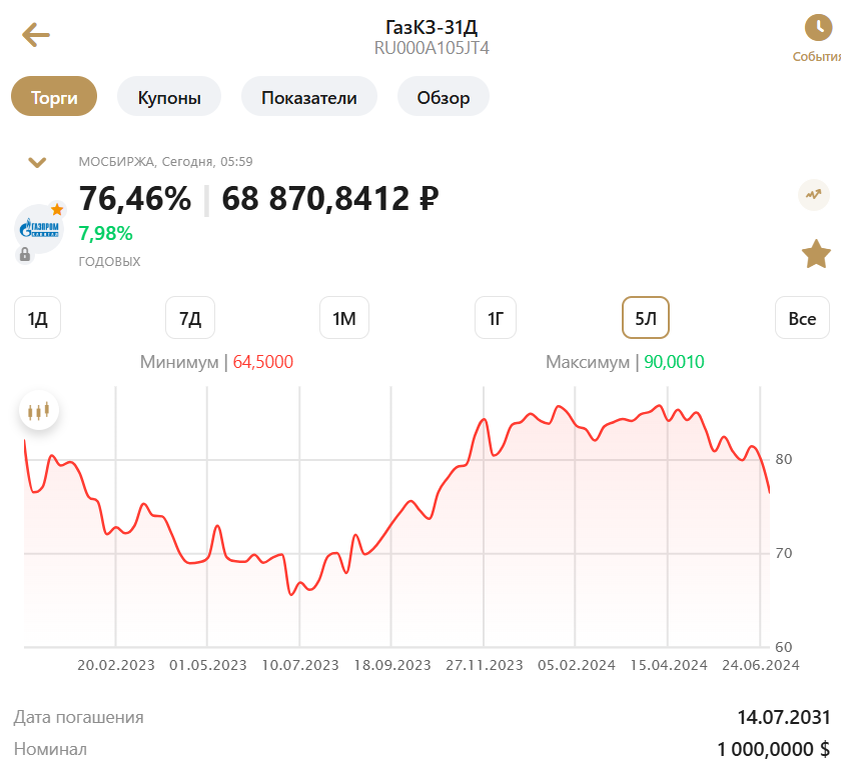Select the 7Д period option

[x=190, y=317]
